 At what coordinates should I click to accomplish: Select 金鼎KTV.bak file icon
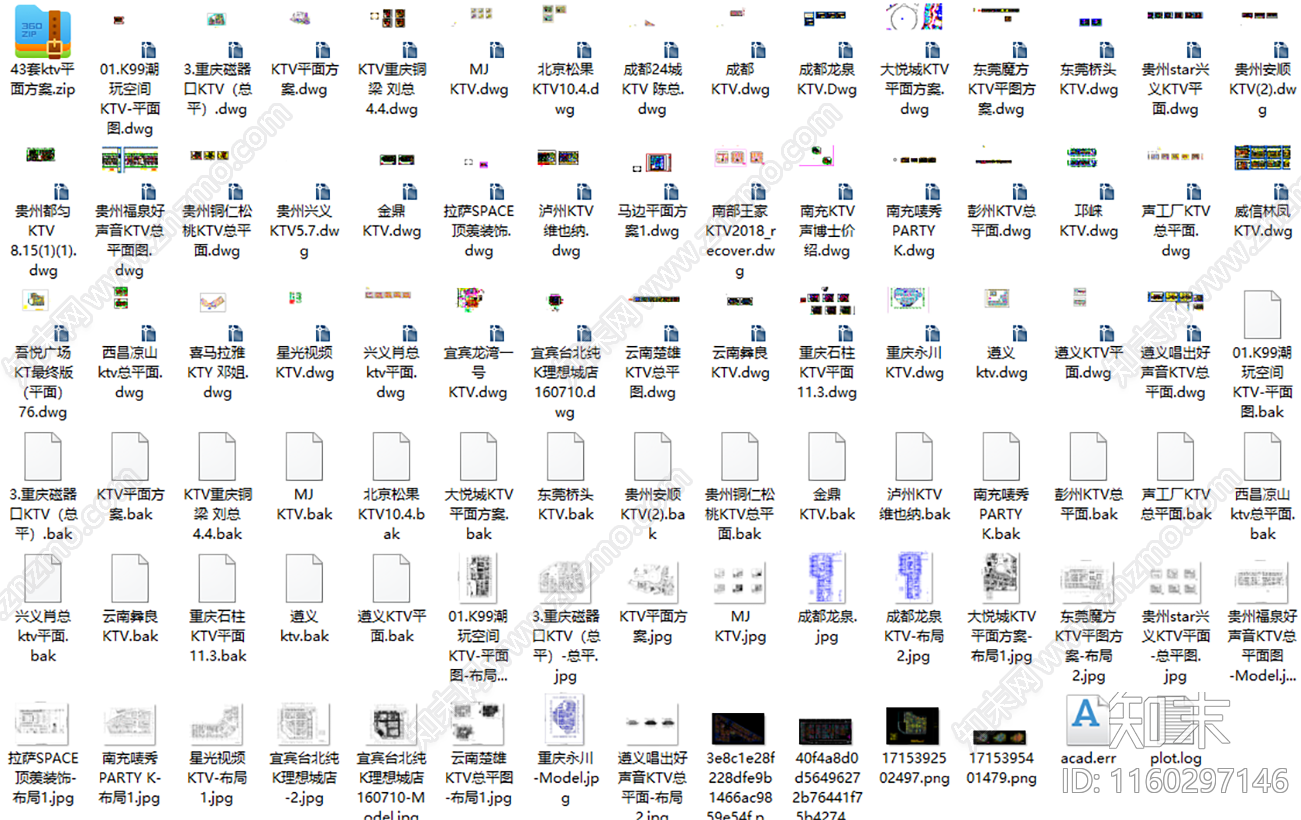[x=827, y=456]
